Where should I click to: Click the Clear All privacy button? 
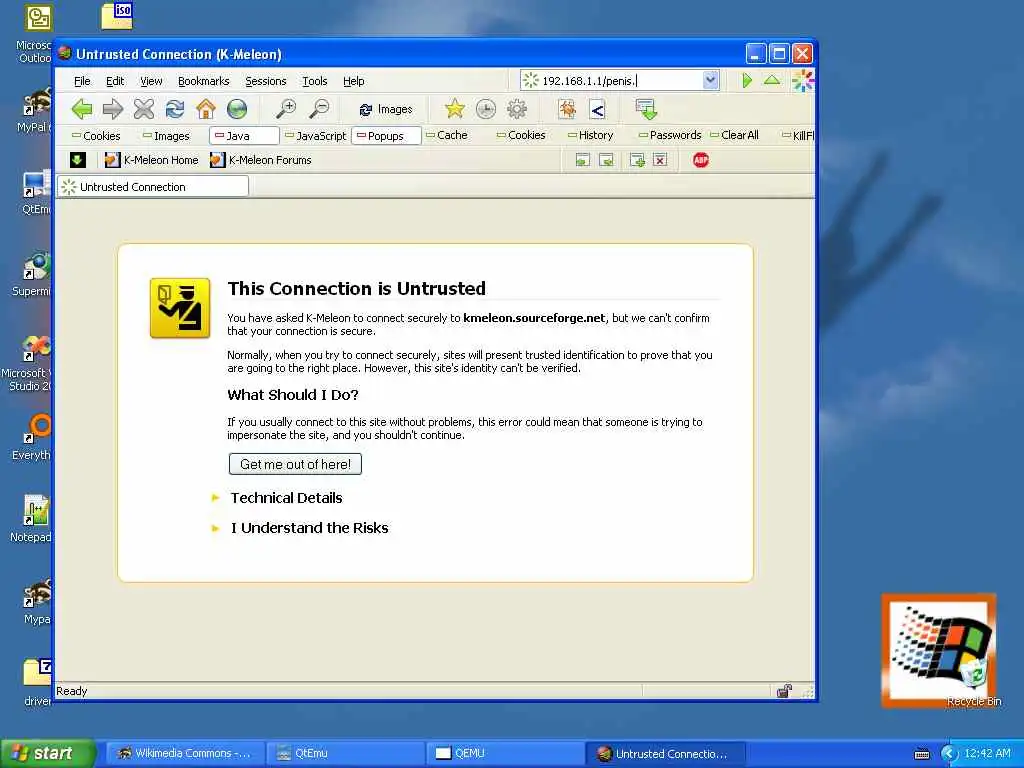734,135
